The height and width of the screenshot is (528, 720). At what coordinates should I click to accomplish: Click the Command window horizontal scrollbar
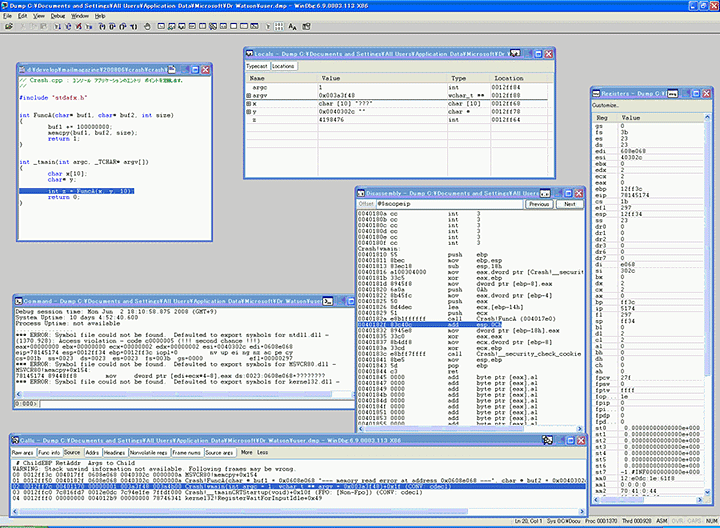185,394
